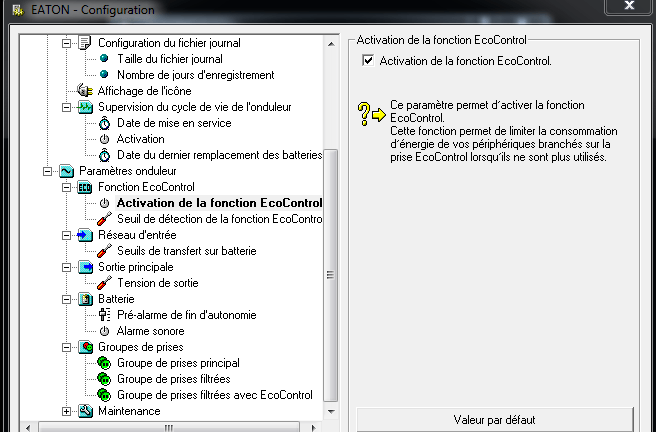The height and width of the screenshot is (432, 656).
Task: Click the wrench icon beside Maintenance
Action: coord(85,411)
